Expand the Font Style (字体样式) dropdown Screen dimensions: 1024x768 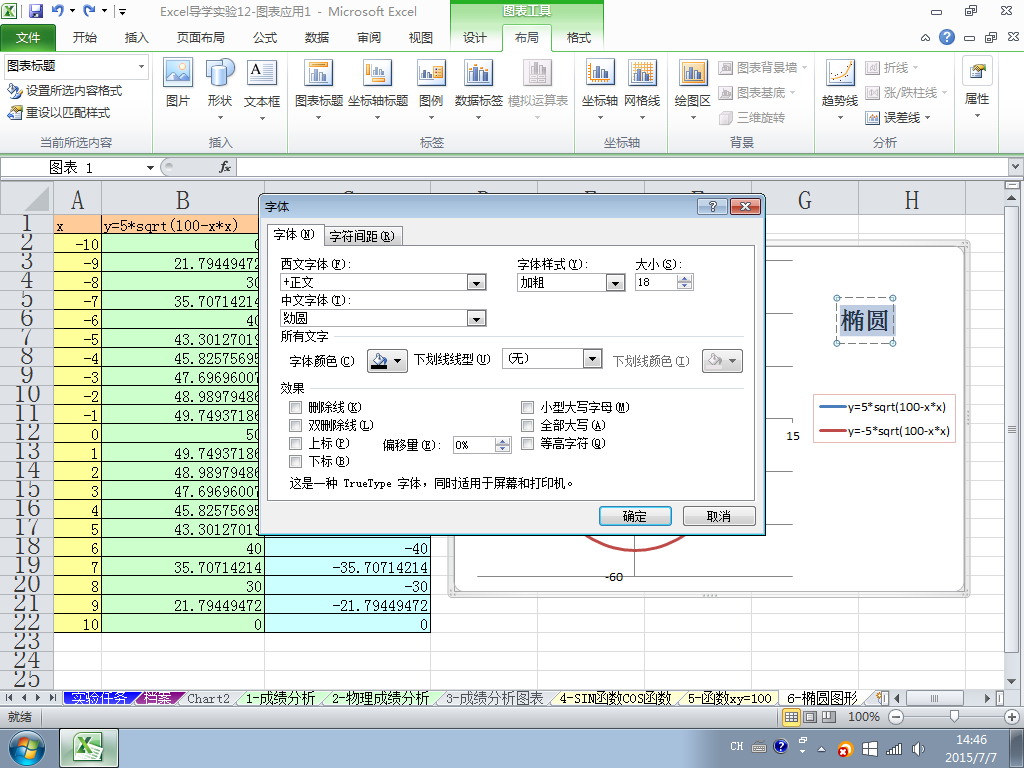coord(615,283)
